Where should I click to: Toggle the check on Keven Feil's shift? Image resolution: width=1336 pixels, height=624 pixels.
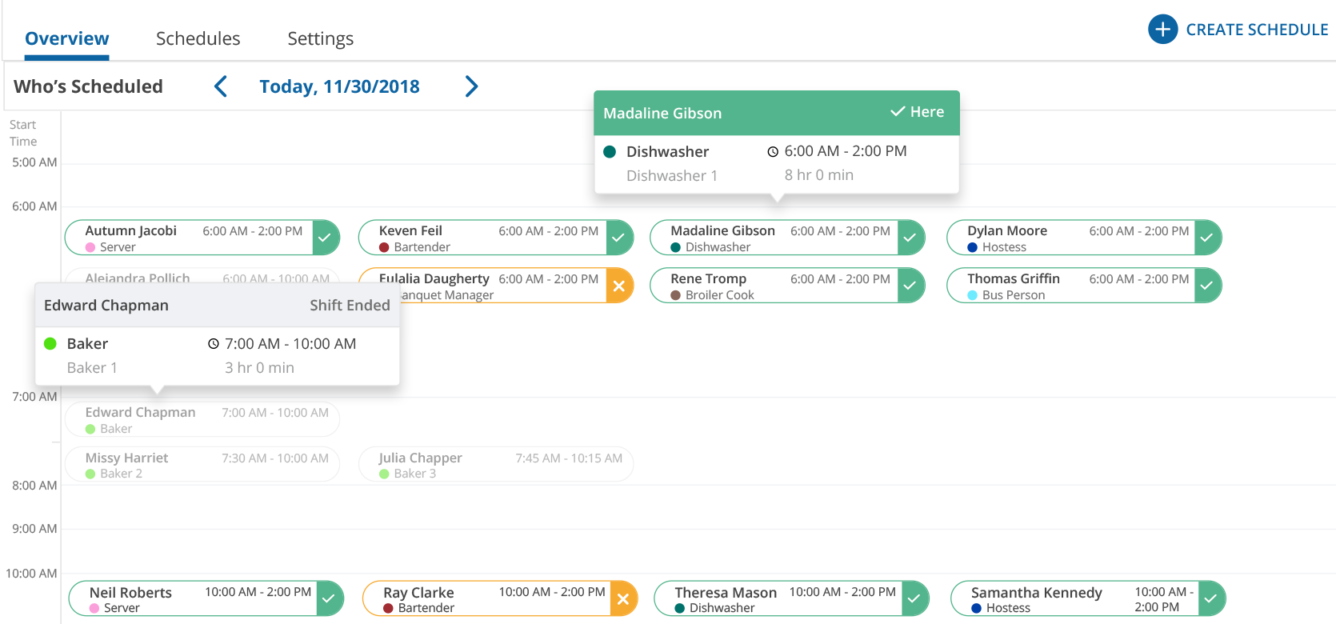(x=619, y=238)
